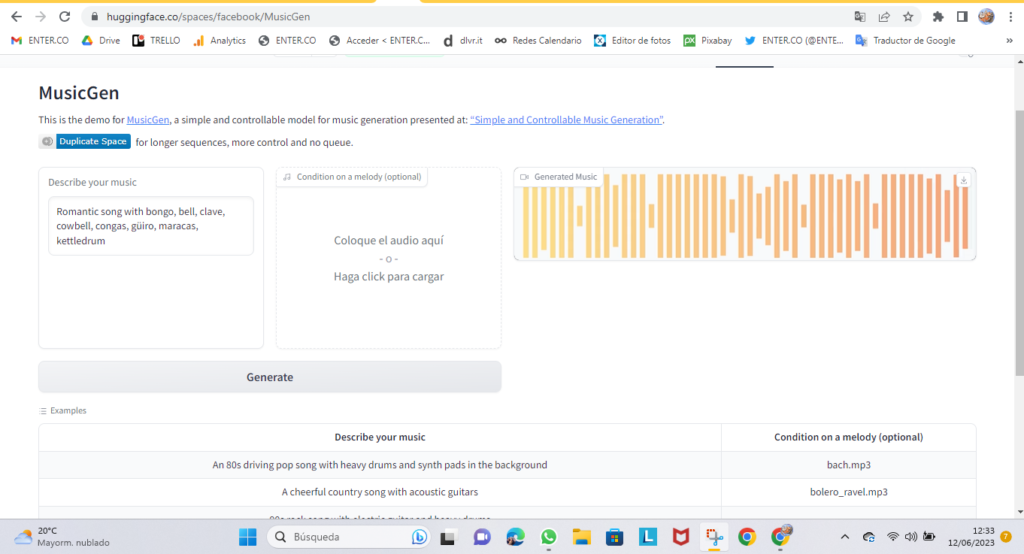
Task: Open the Wi-Fi network tray icon
Action: [x=893, y=537]
